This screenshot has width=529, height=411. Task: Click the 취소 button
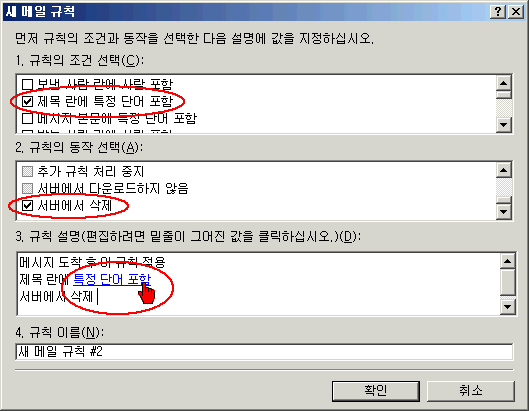[471, 391]
